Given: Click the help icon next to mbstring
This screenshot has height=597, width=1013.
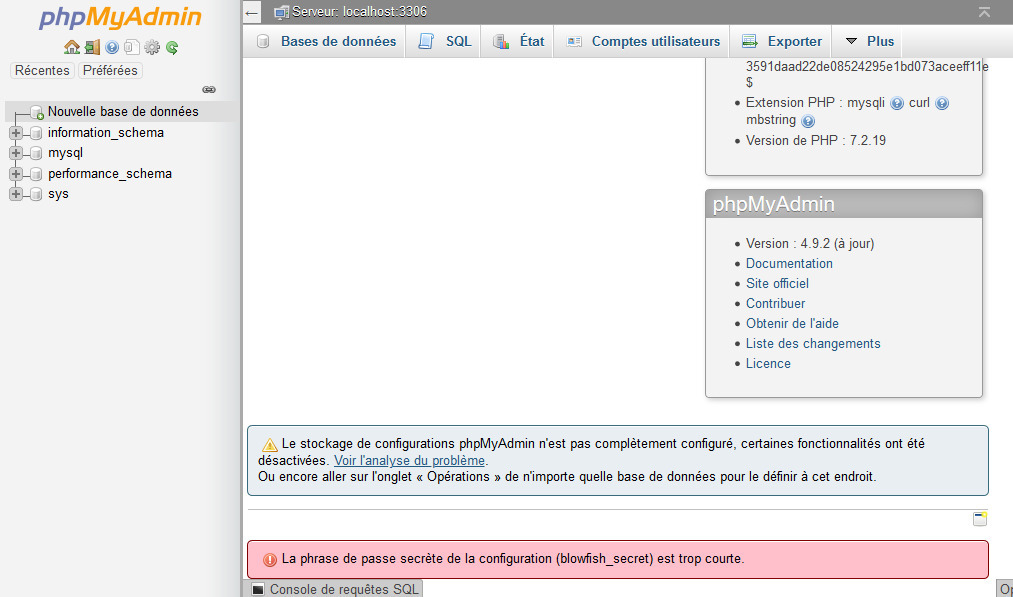Looking at the screenshot, I should click(x=808, y=121).
